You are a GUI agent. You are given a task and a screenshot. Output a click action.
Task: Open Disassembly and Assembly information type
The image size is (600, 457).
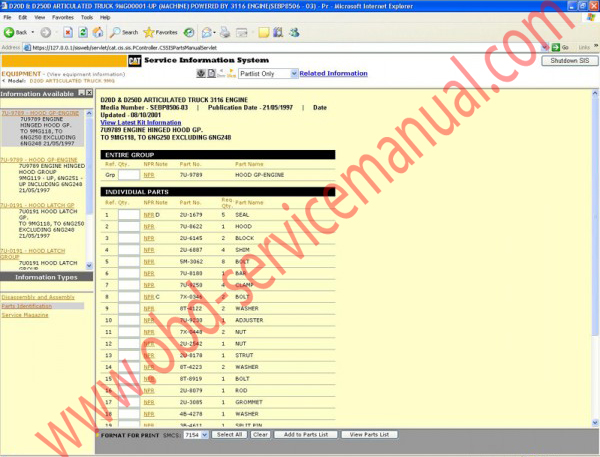38,297
